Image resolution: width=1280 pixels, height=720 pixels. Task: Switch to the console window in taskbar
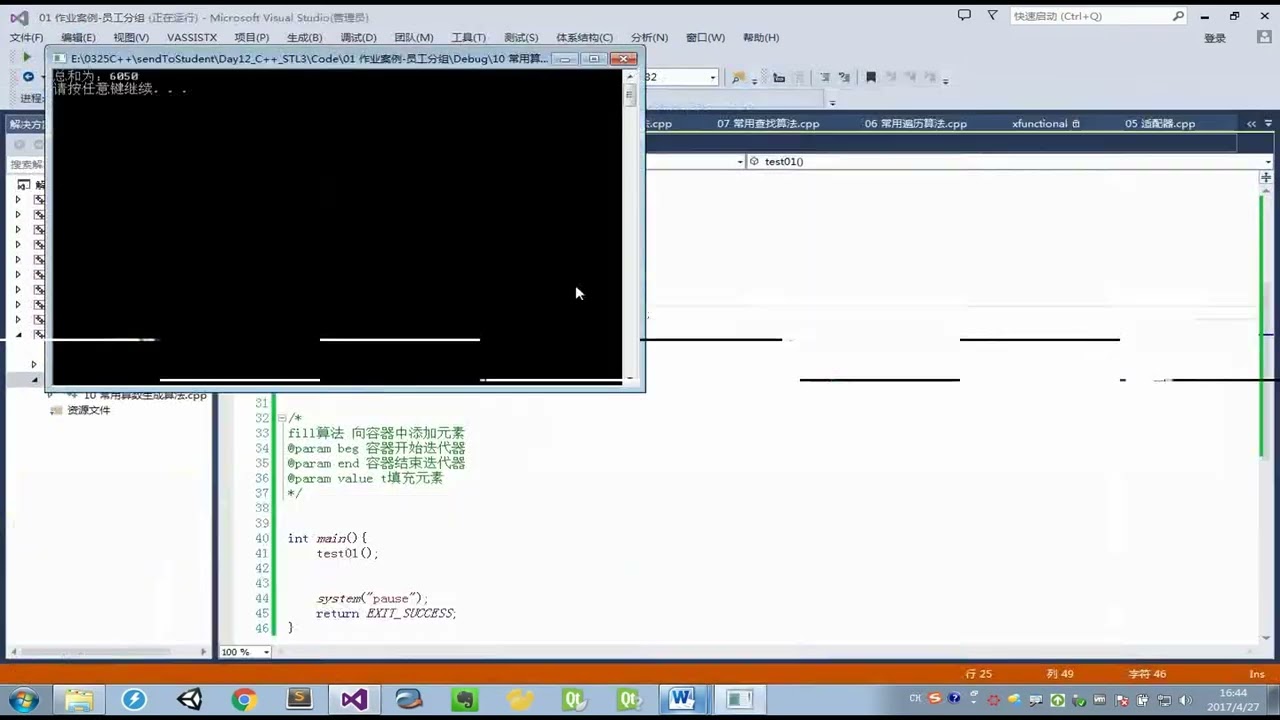[x=738, y=699]
